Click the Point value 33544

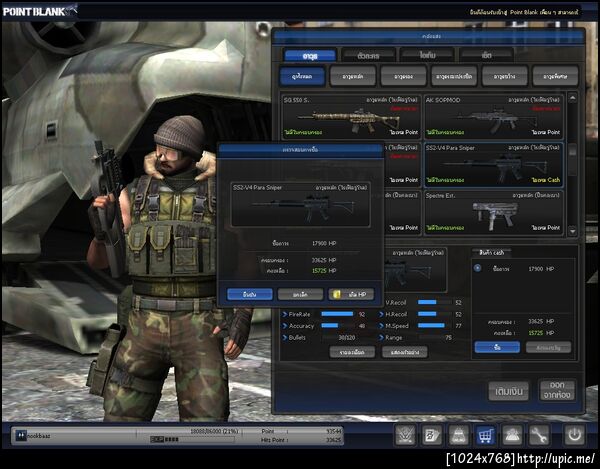(x=333, y=431)
